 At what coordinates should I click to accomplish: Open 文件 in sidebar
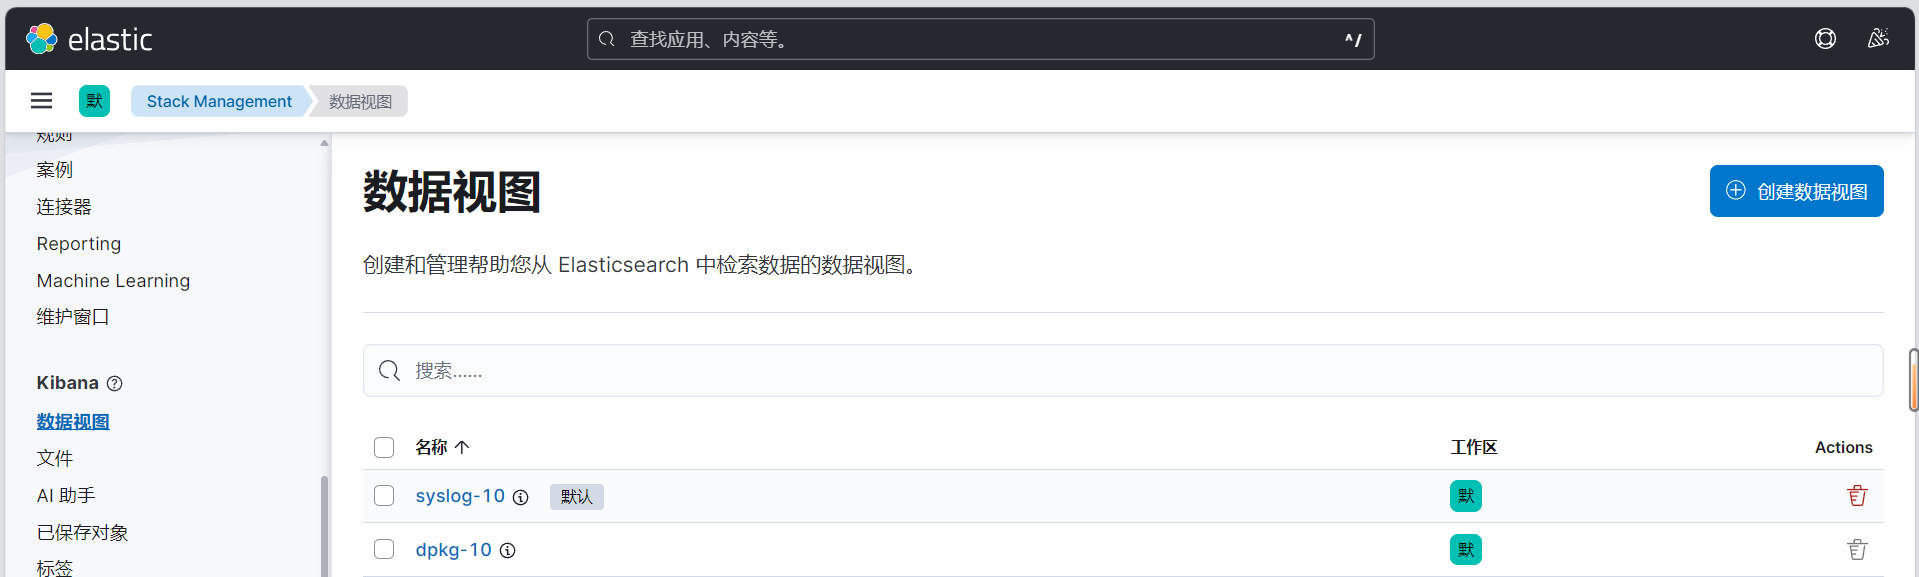[x=55, y=458]
